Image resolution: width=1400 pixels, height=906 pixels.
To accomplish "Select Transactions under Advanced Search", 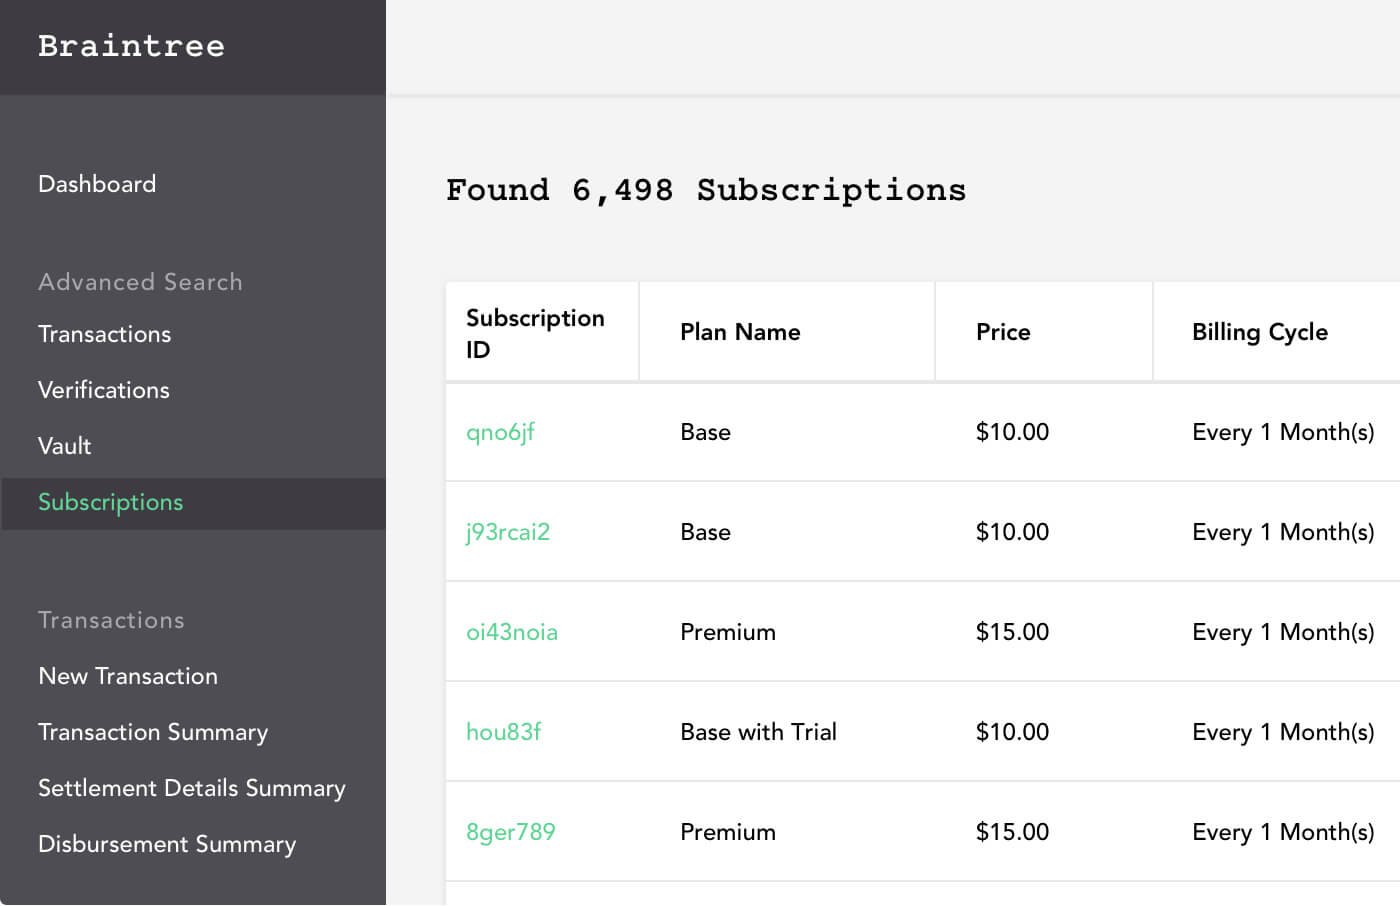I will point(104,334).
